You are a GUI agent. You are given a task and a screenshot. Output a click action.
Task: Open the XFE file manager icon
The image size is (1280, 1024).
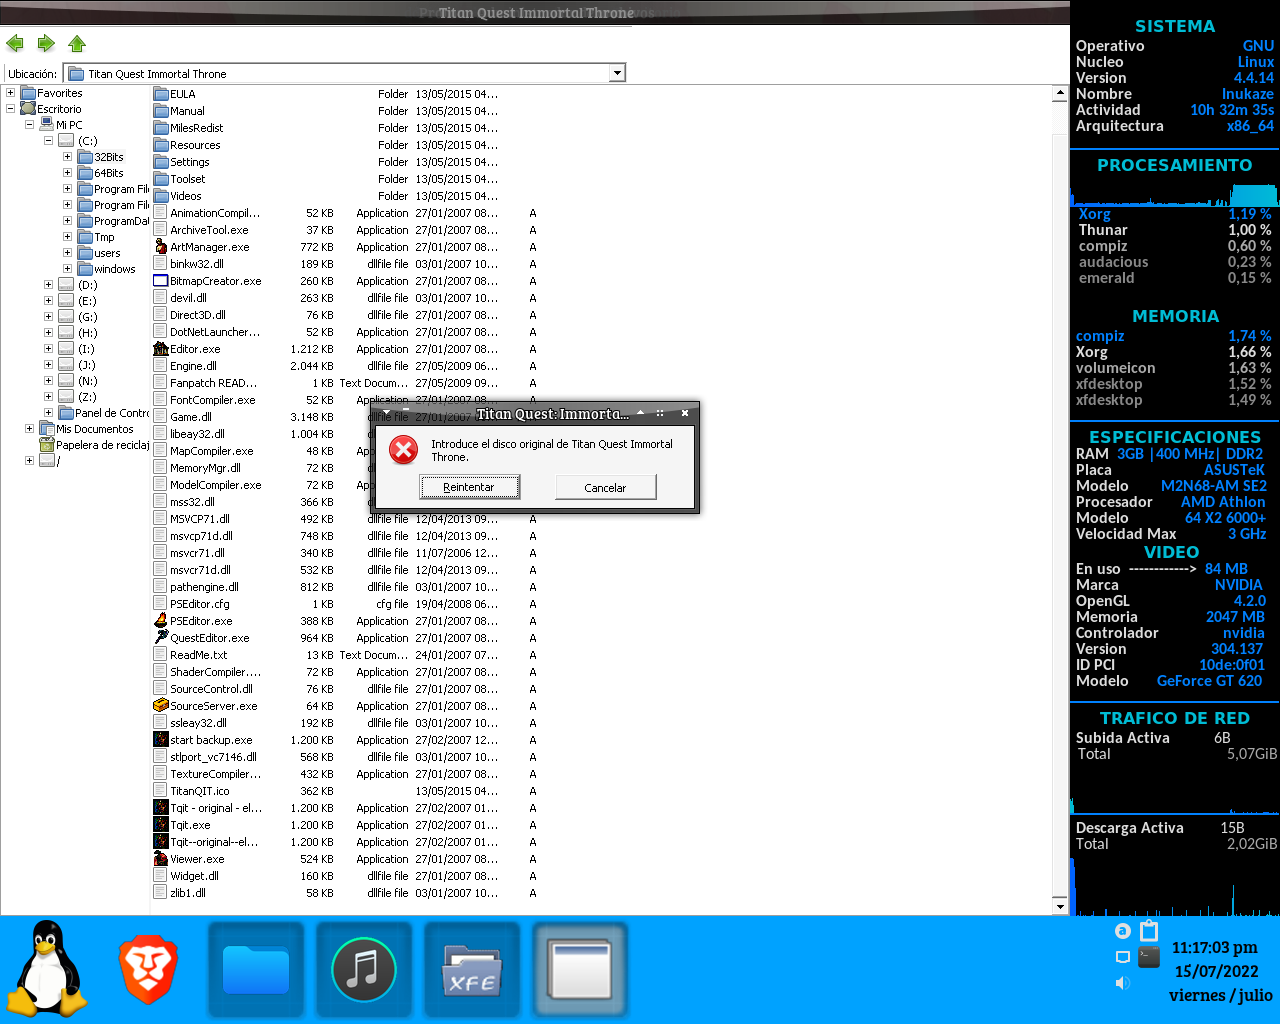472,969
